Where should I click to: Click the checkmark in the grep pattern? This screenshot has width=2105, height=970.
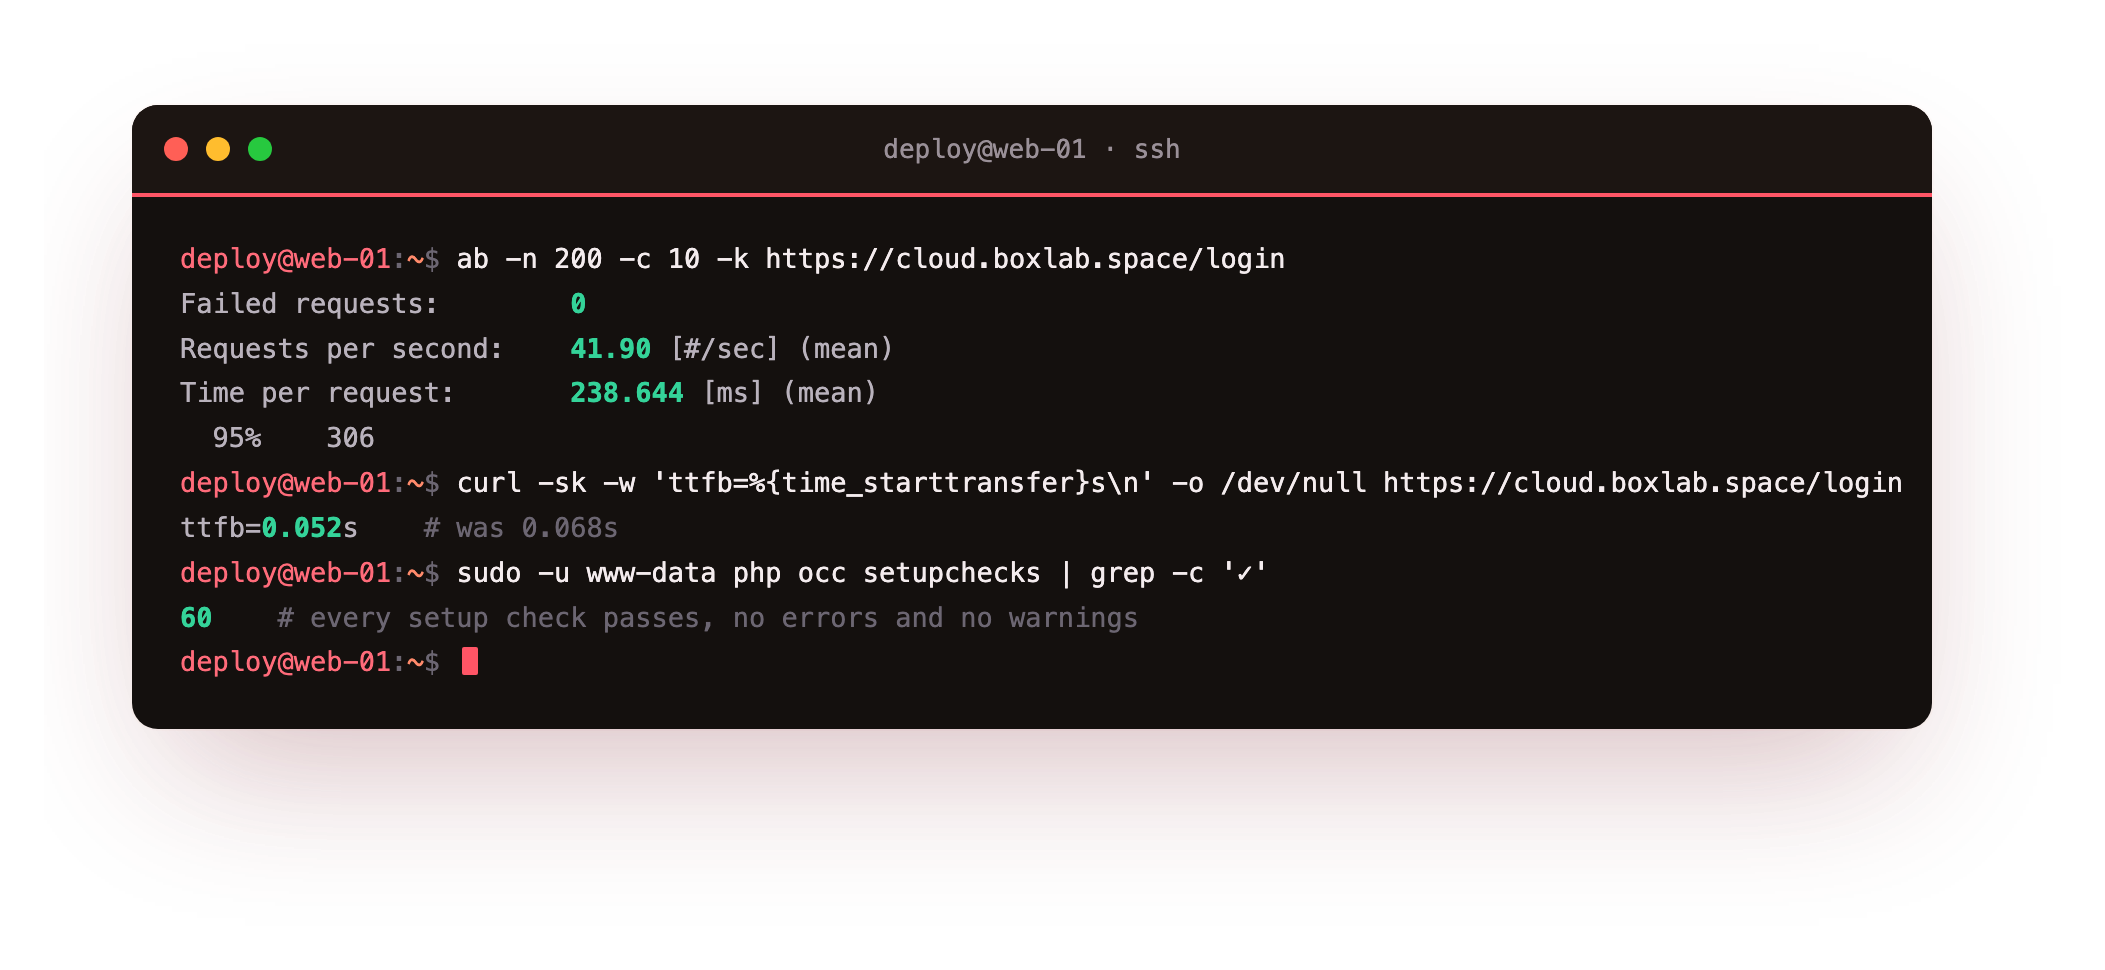tap(1244, 573)
